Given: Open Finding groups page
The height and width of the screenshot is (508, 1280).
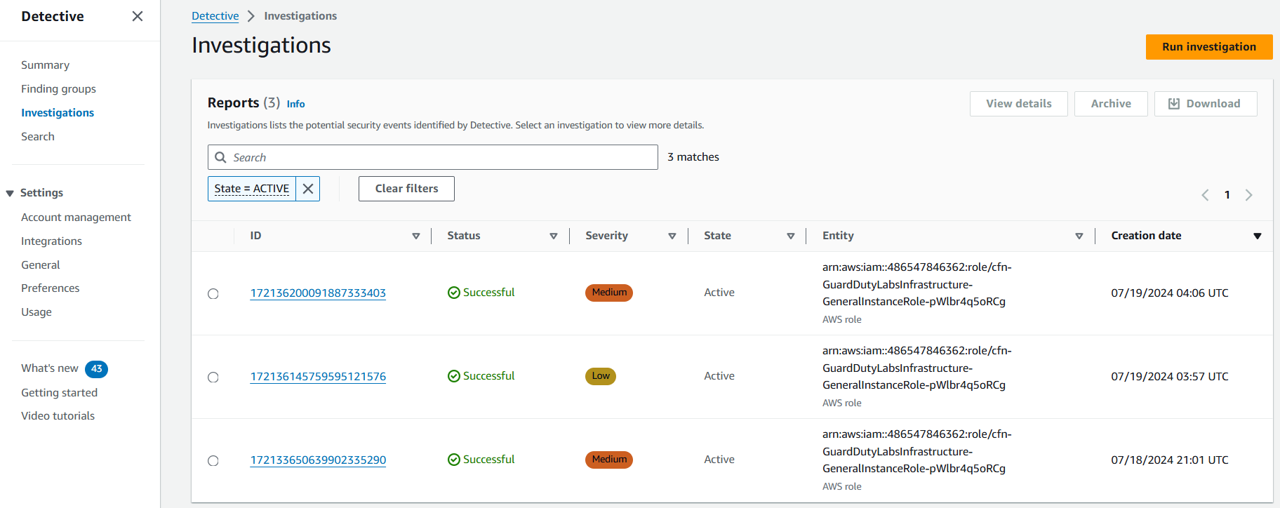Looking at the screenshot, I should tap(58, 89).
